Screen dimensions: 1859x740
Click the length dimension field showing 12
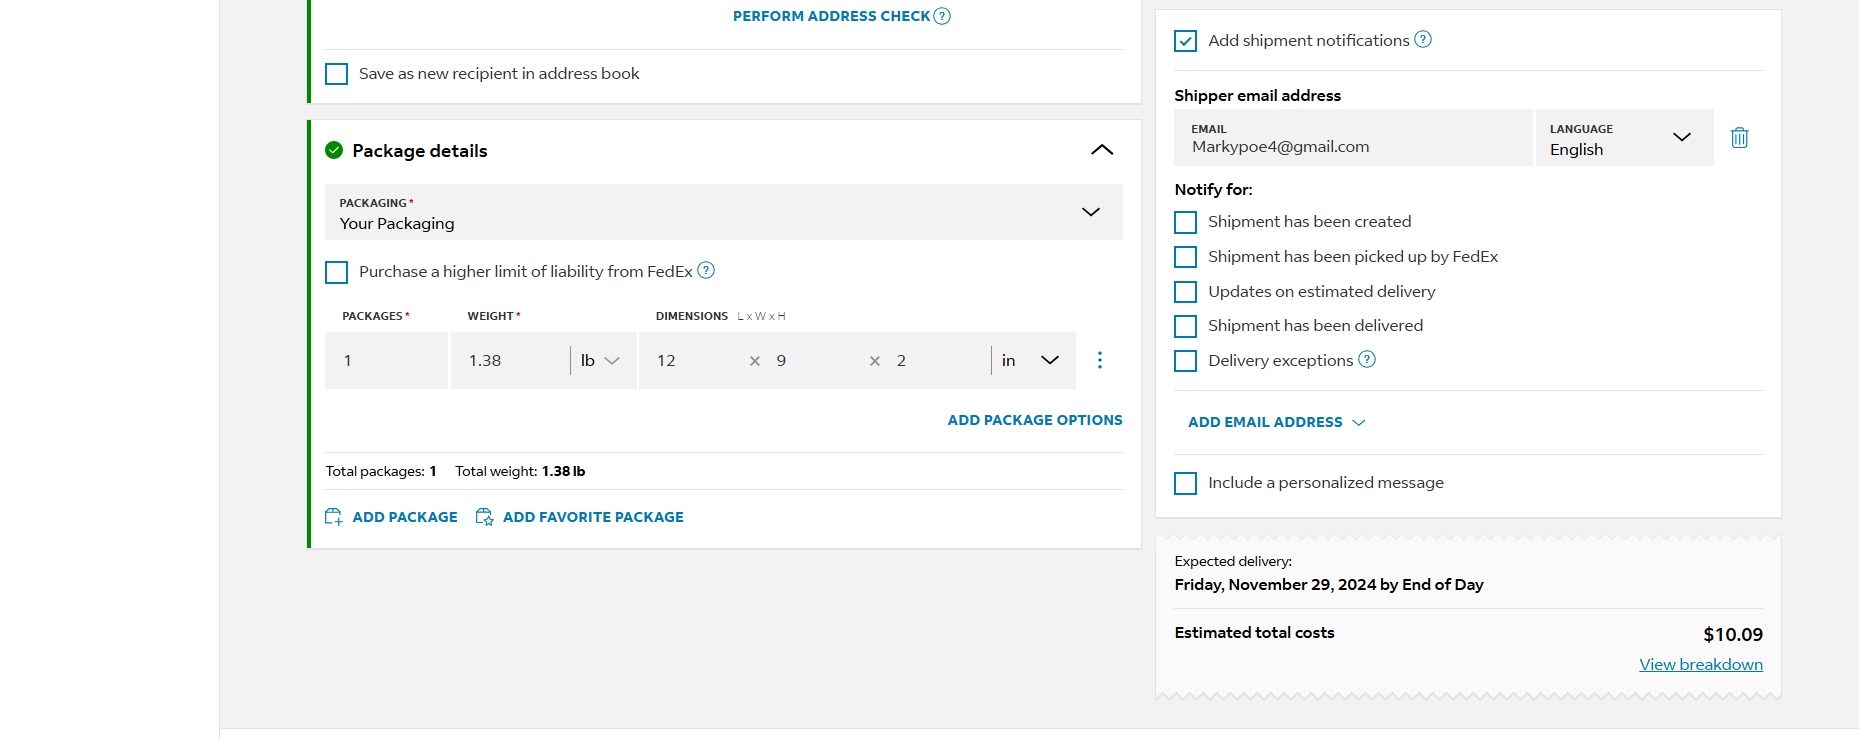pyautogui.click(x=695, y=360)
